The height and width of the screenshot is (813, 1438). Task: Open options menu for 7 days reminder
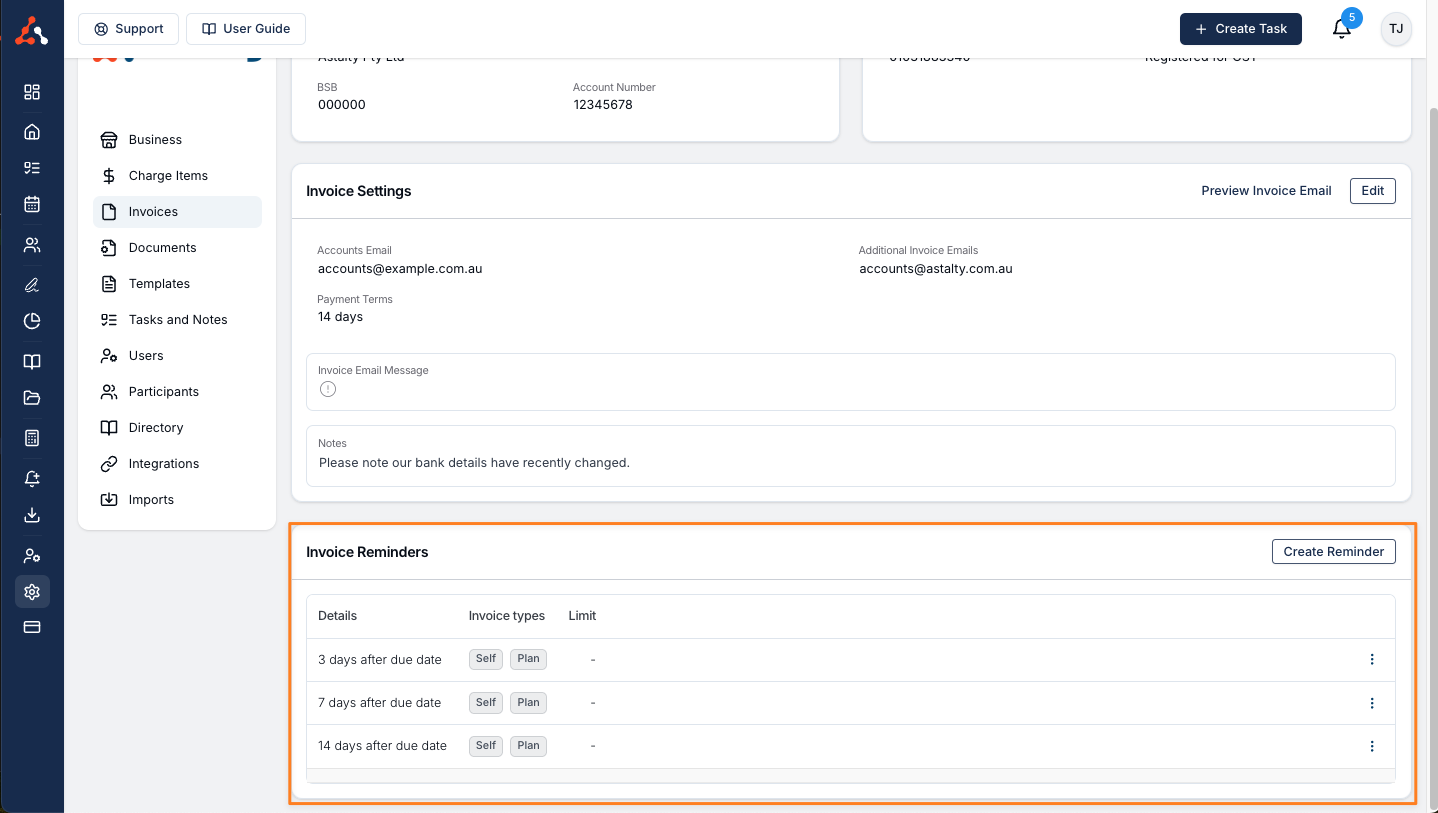pos(1371,703)
